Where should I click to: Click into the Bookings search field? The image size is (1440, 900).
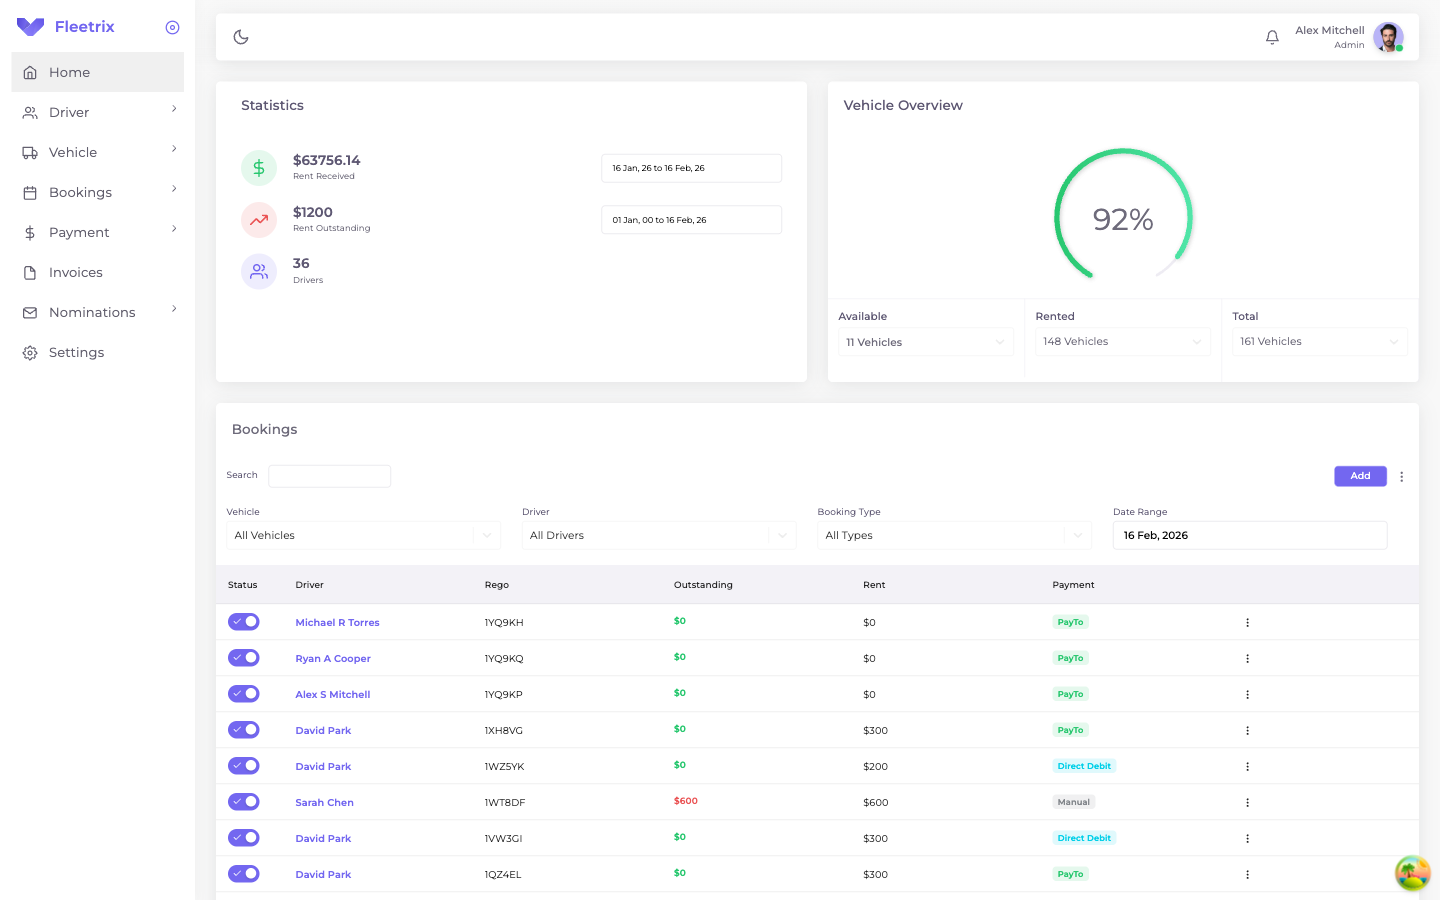(x=329, y=476)
